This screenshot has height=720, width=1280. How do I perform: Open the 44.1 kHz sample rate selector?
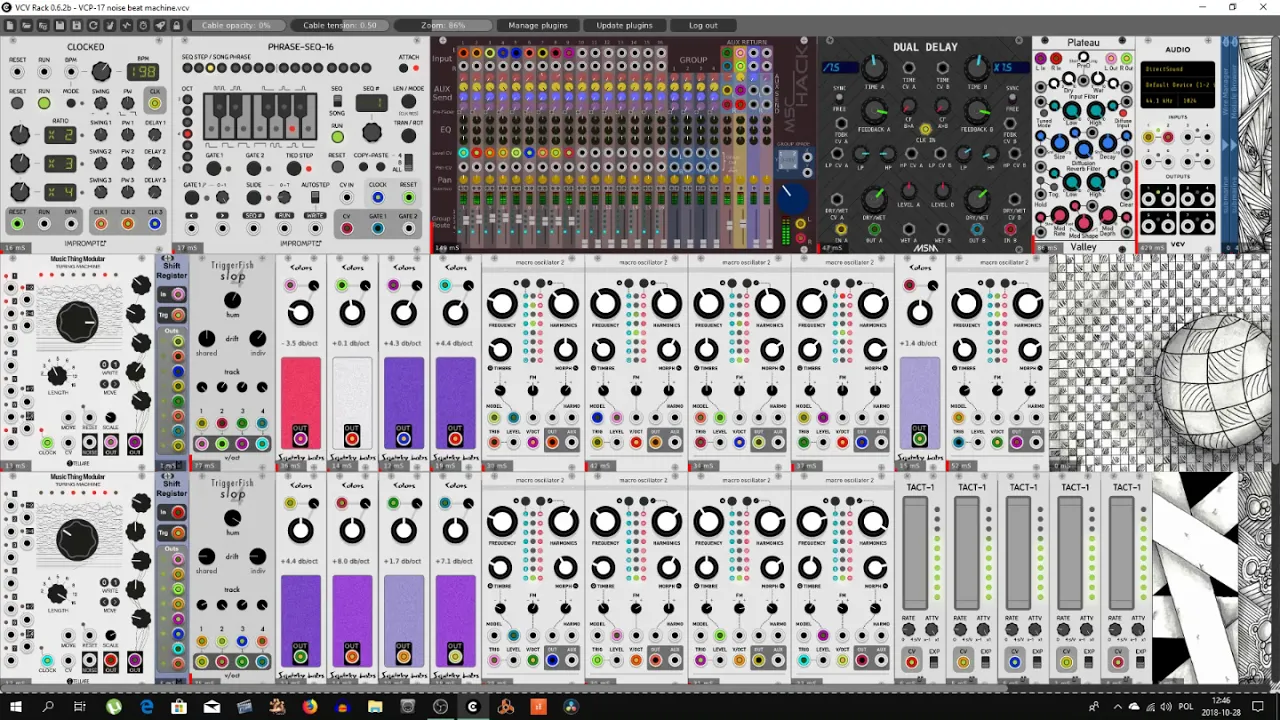pos(1159,101)
